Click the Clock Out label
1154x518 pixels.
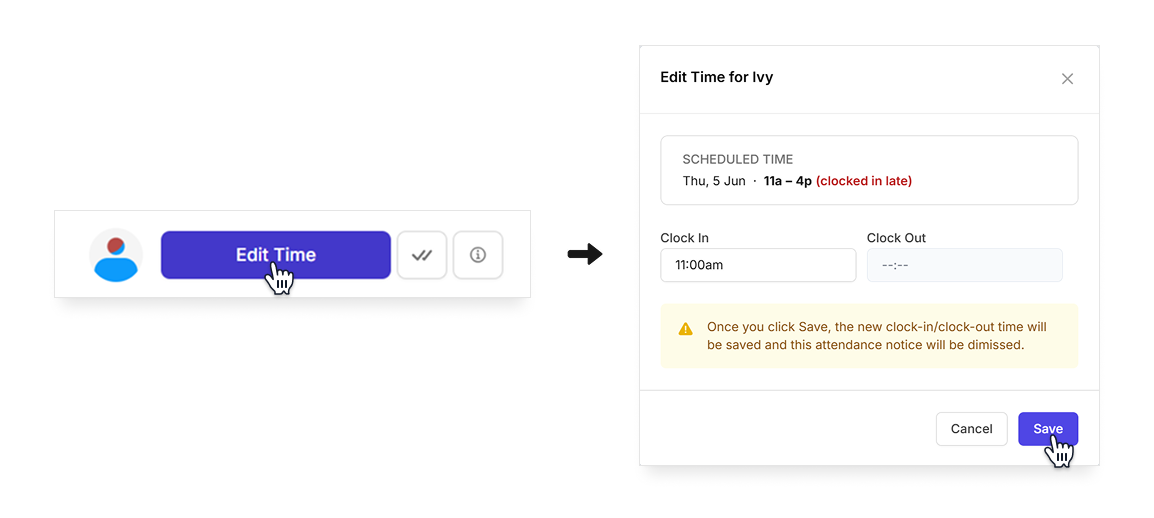coord(896,238)
